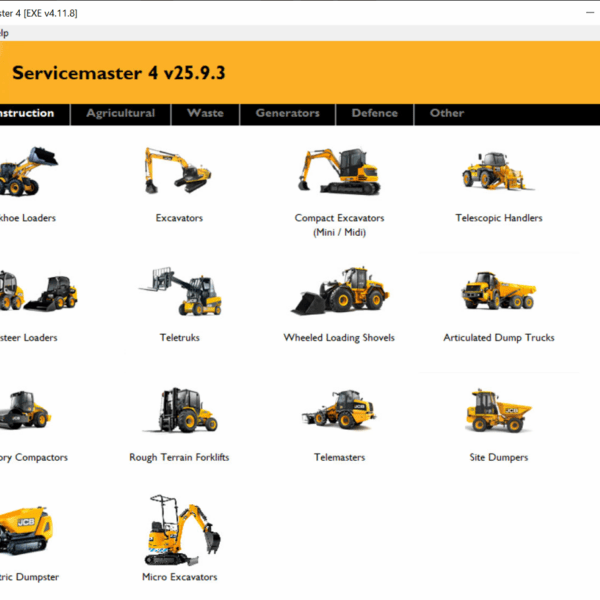Select the Defence tab

(375, 114)
